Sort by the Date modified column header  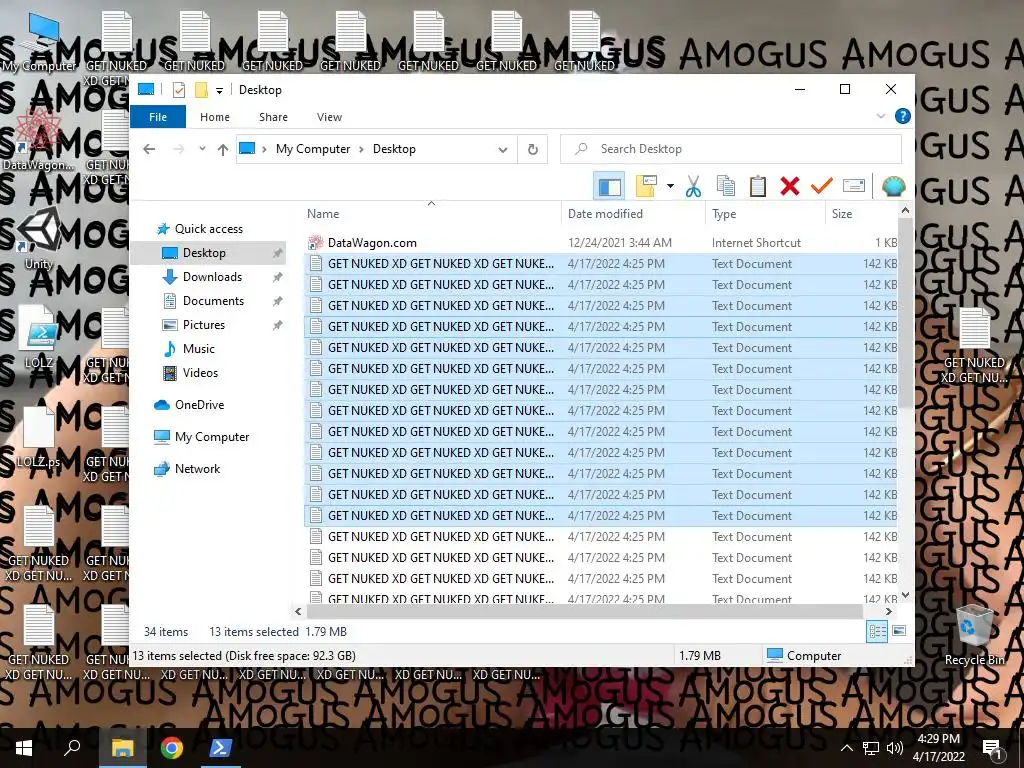click(x=633, y=214)
